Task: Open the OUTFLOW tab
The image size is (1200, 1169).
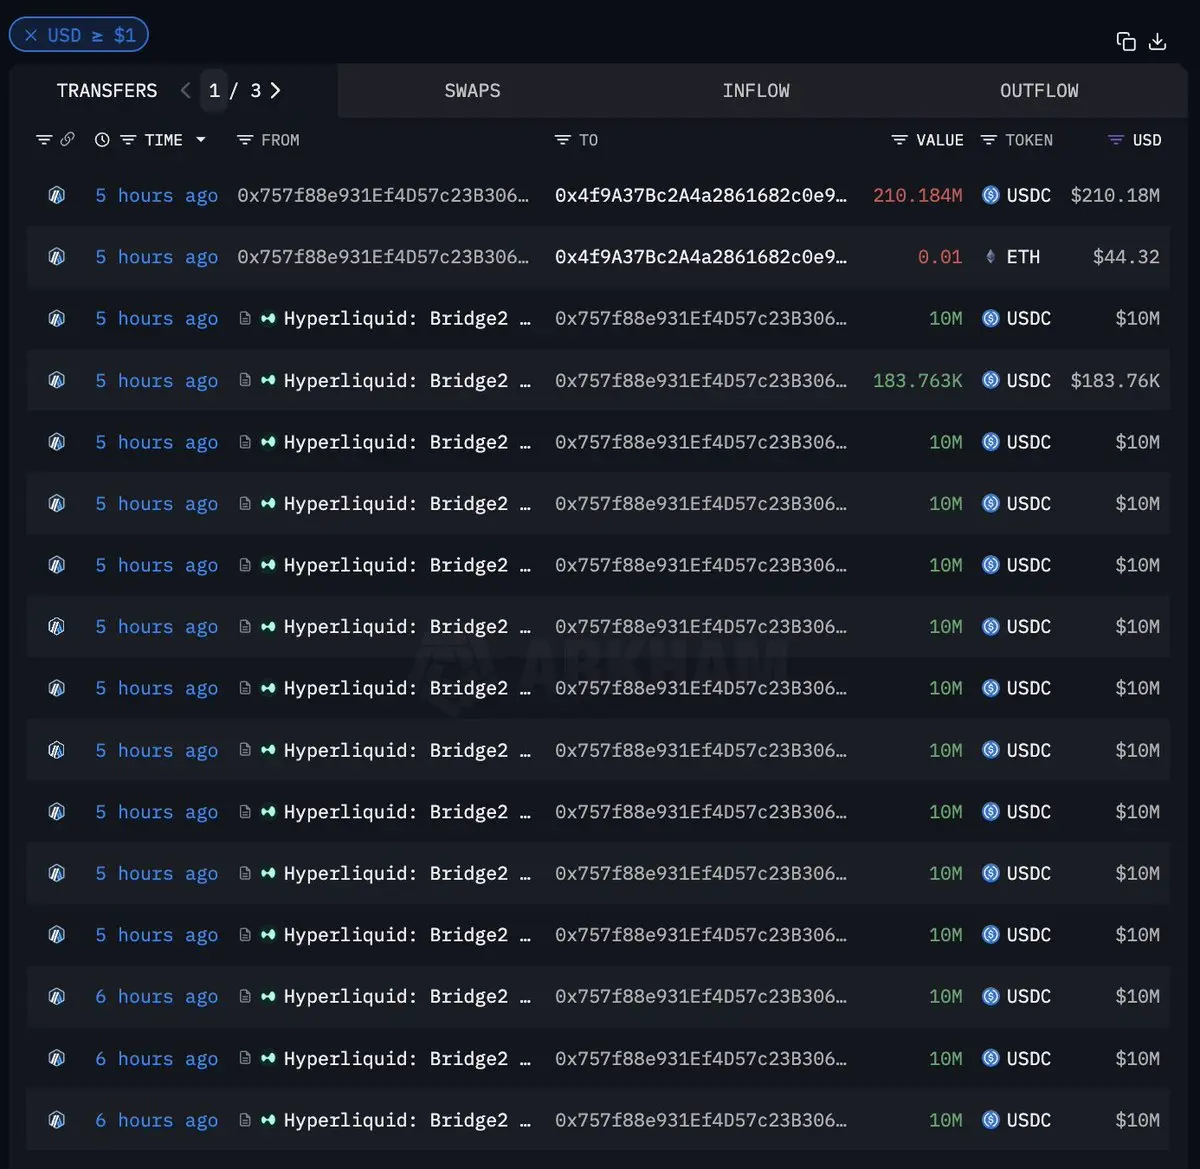Action: (x=1039, y=91)
